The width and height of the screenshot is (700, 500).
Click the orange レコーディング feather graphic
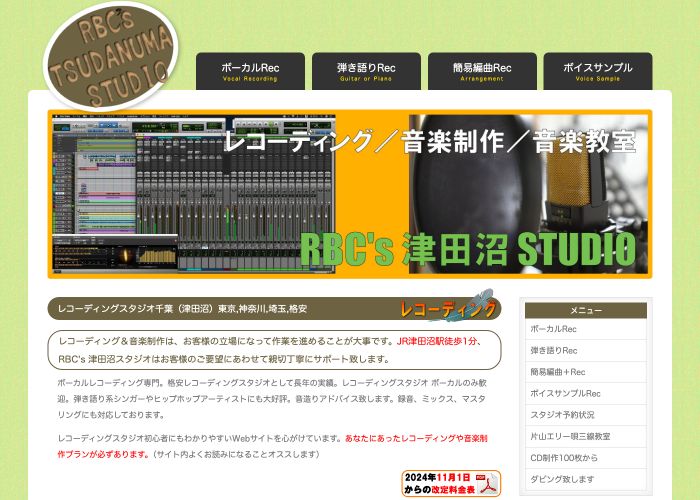(x=448, y=307)
